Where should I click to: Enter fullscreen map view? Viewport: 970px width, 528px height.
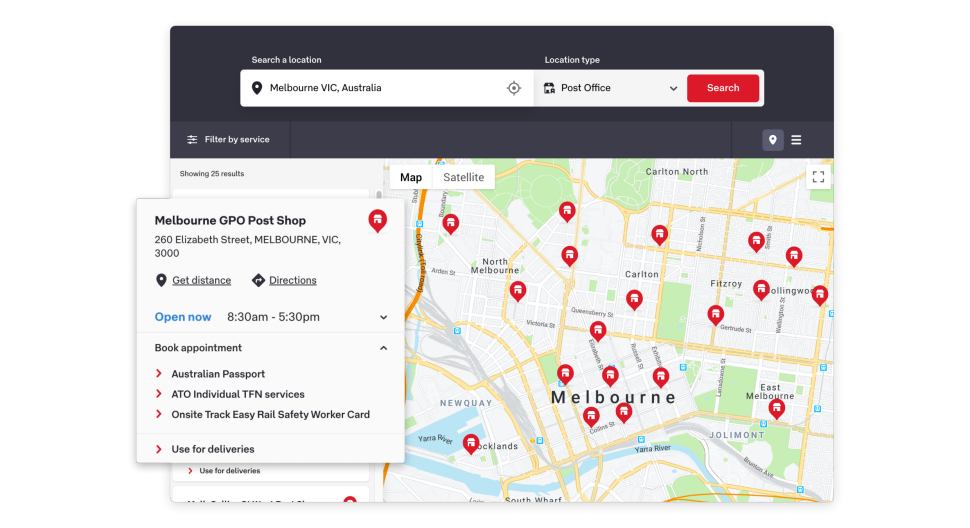[818, 177]
